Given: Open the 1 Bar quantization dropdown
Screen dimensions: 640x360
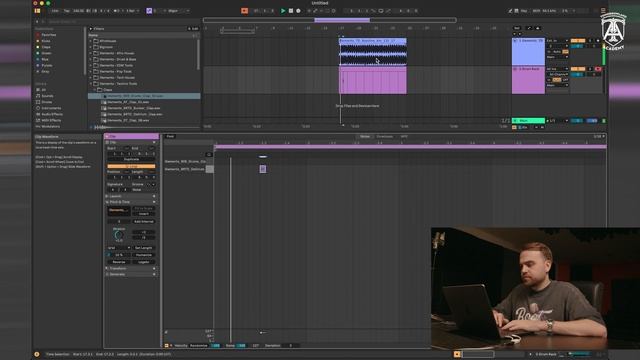Looking at the screenshot, I should (x=133, y=11).
